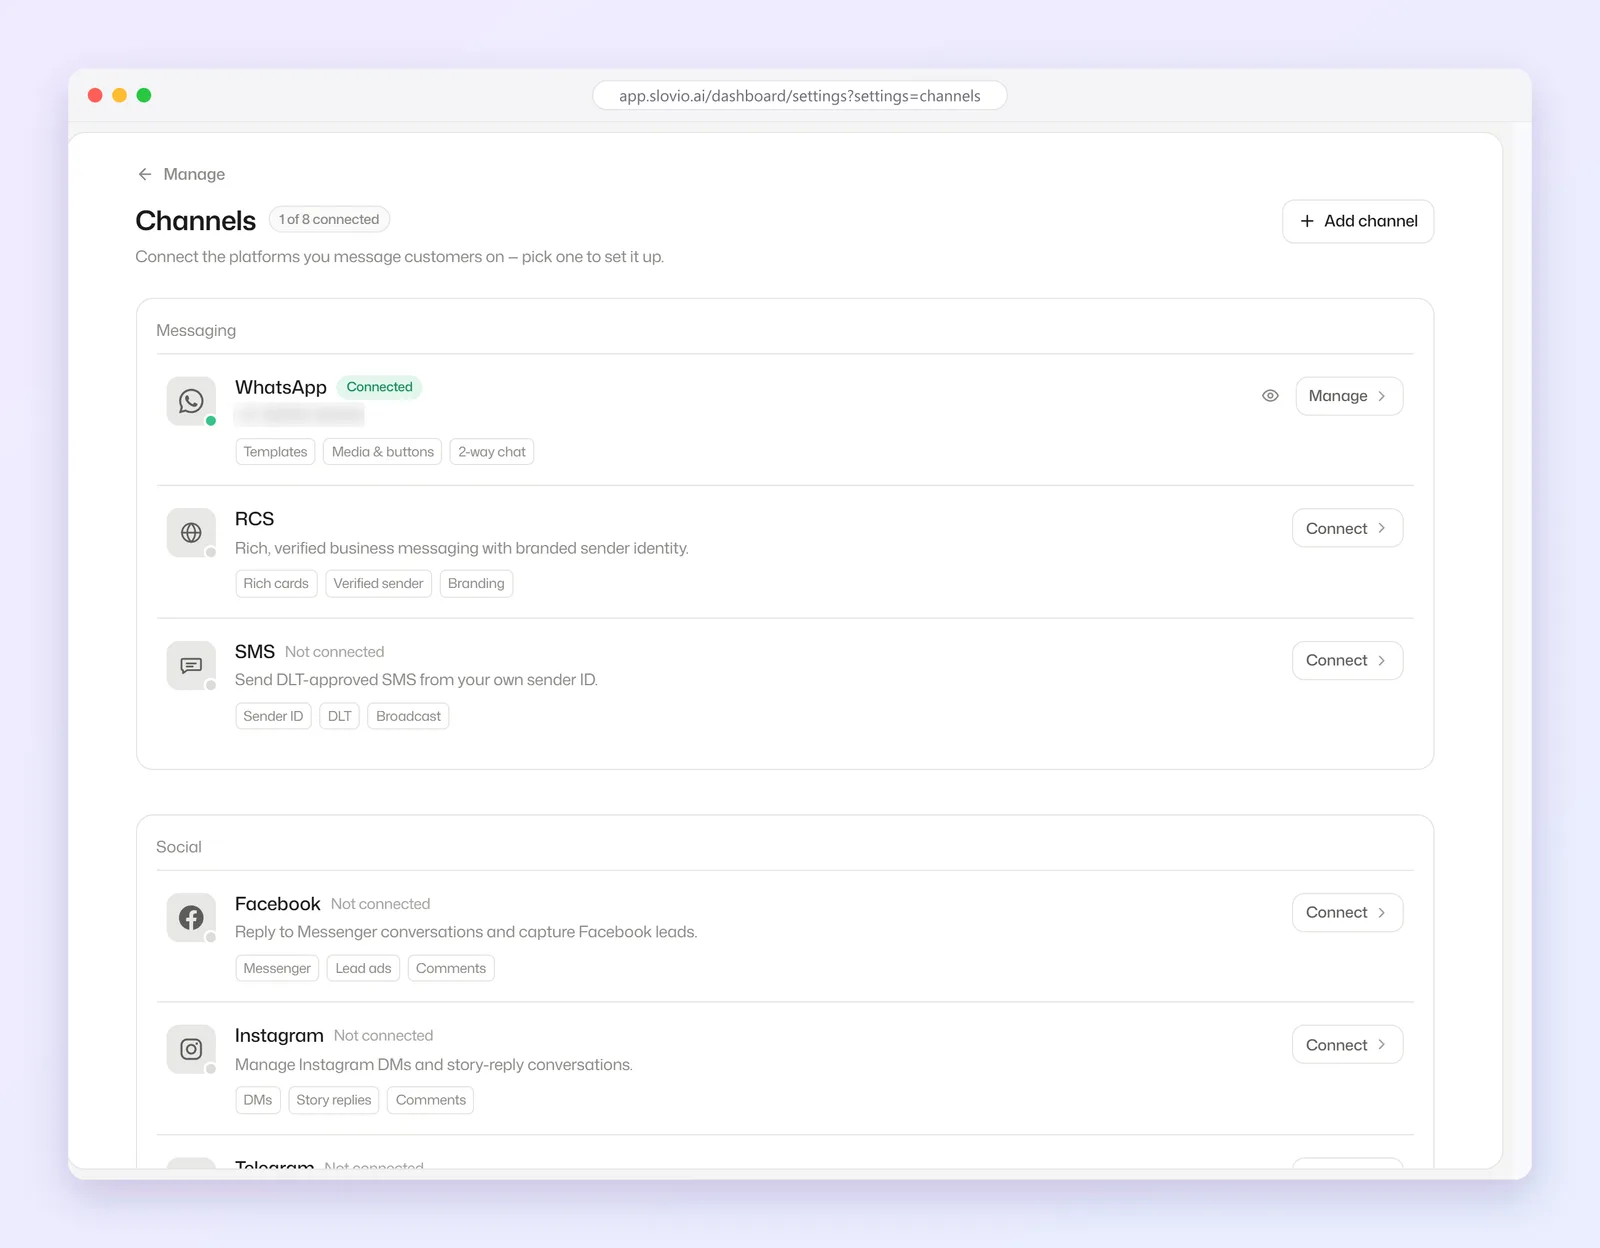Screen dimensions: 1600x1248
Task: Go back via the Manage breadcrumb link
Action: tap(194, 174)
